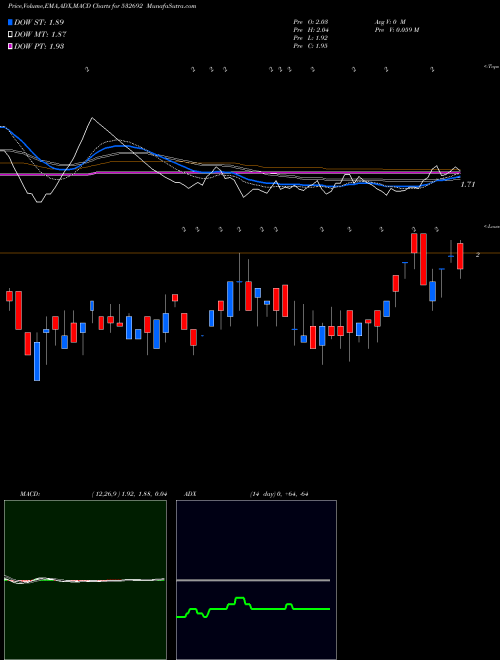Click the blue DOW ST legend swatch
This screenshot has height=660, width=500.
[11, 22]
